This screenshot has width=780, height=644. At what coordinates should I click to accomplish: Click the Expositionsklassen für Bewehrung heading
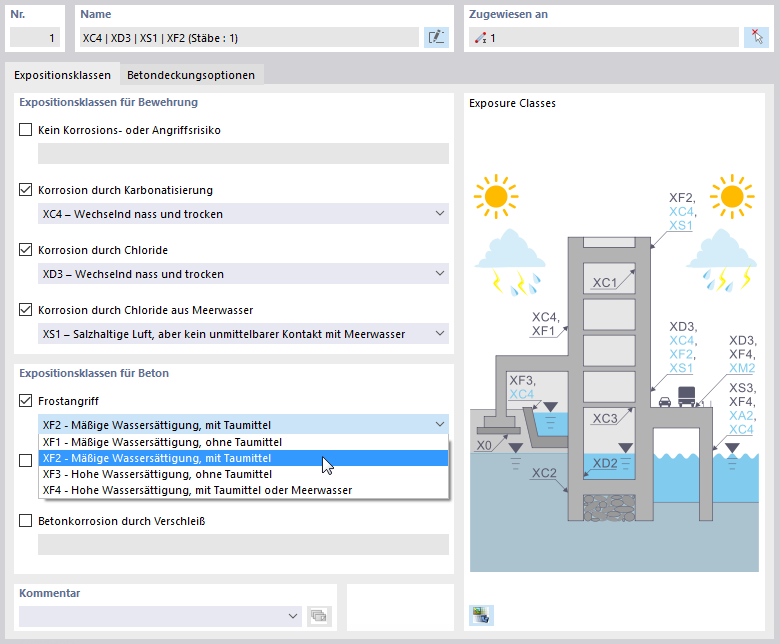(108, 102)
